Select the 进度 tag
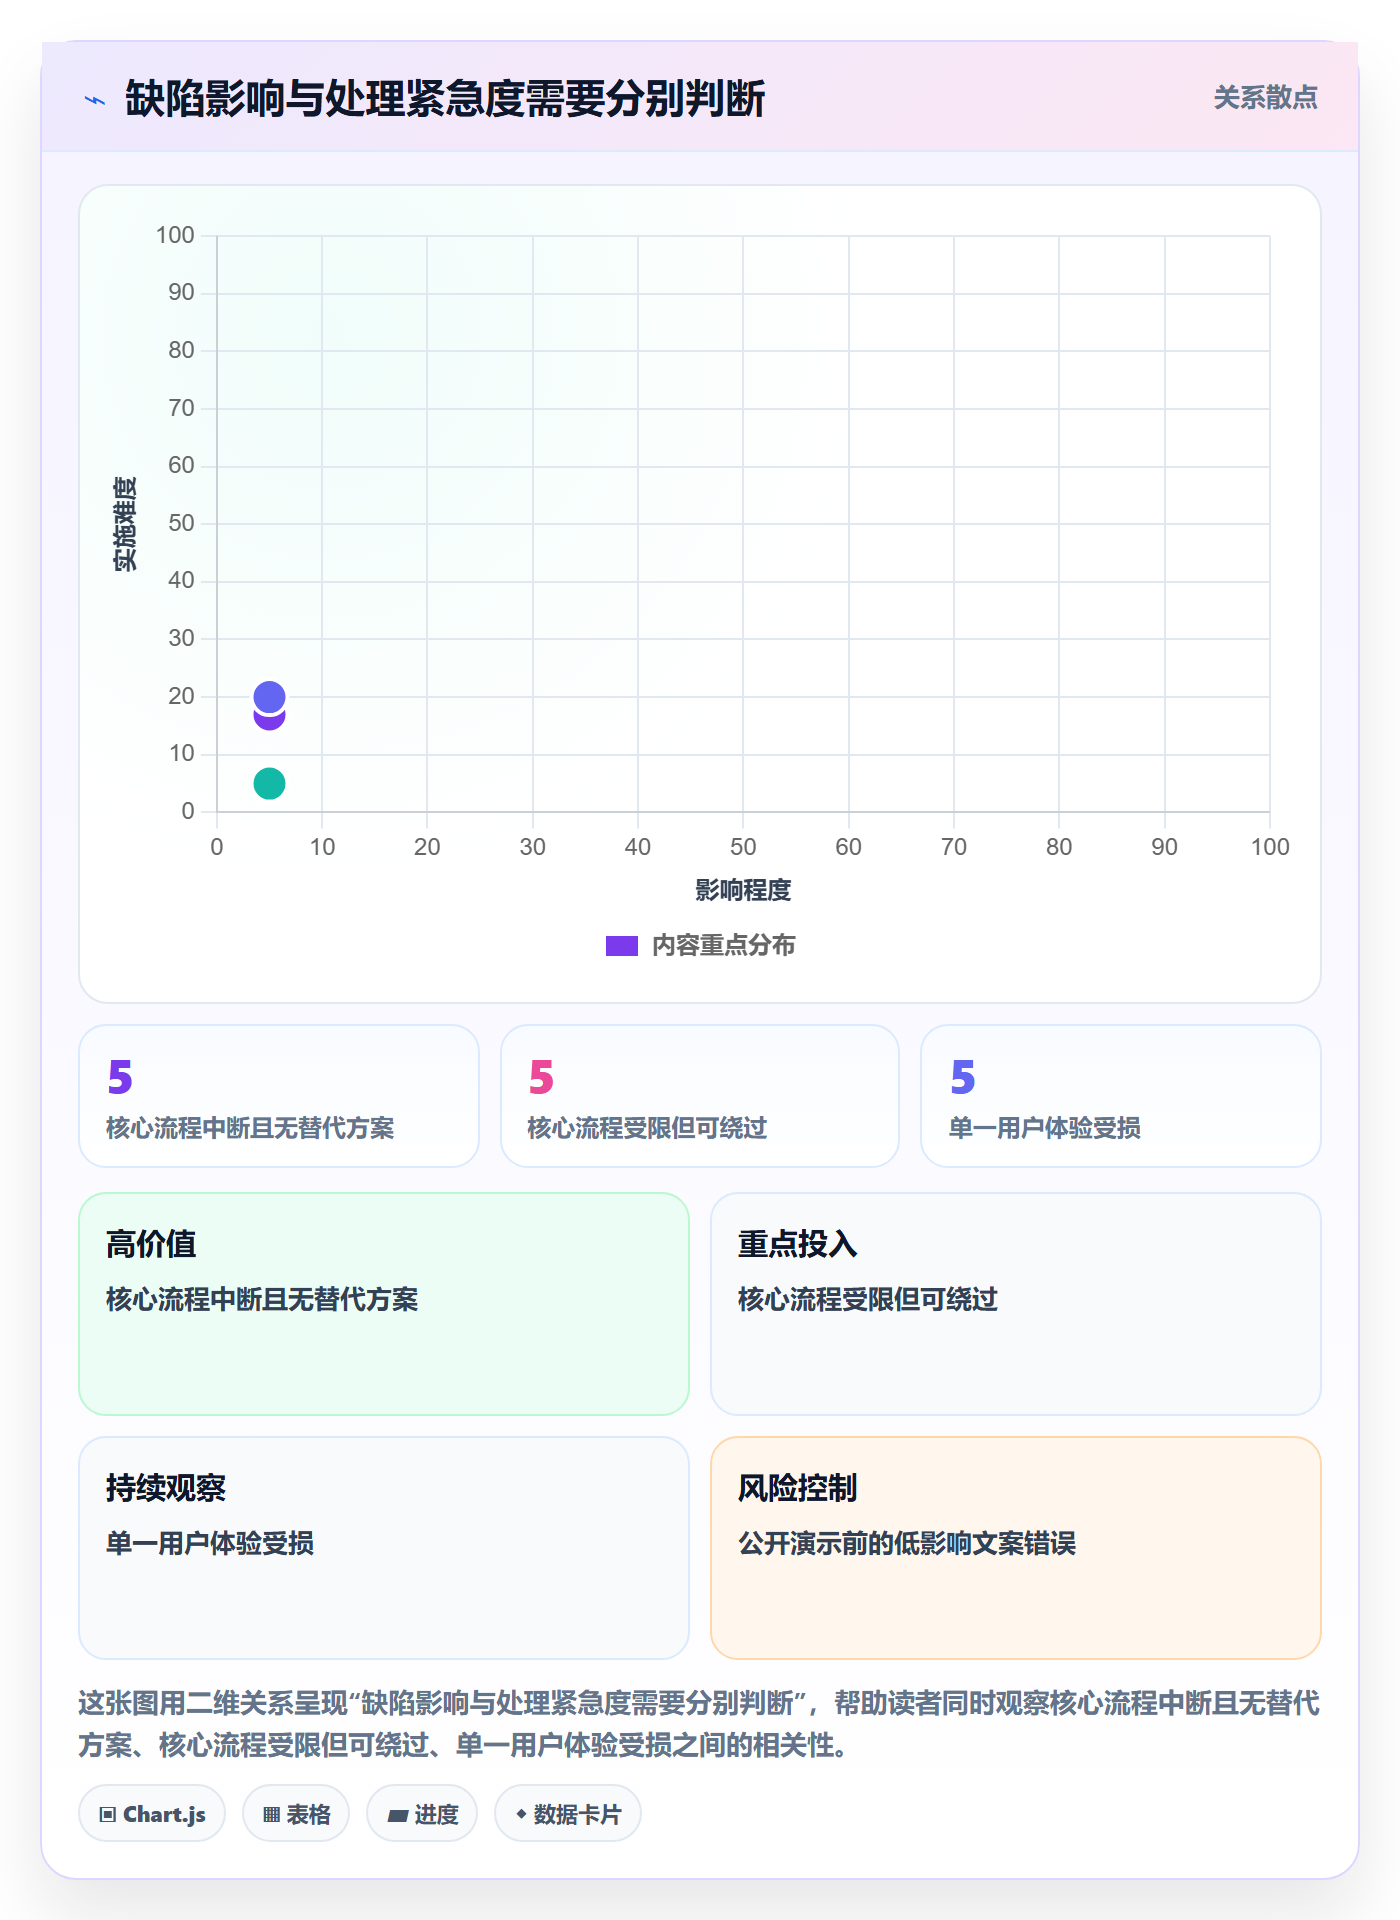1400x1920 pixels. 422,1813
